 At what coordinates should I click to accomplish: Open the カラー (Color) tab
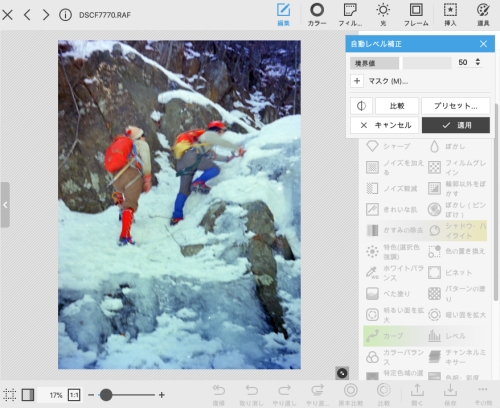317,14
